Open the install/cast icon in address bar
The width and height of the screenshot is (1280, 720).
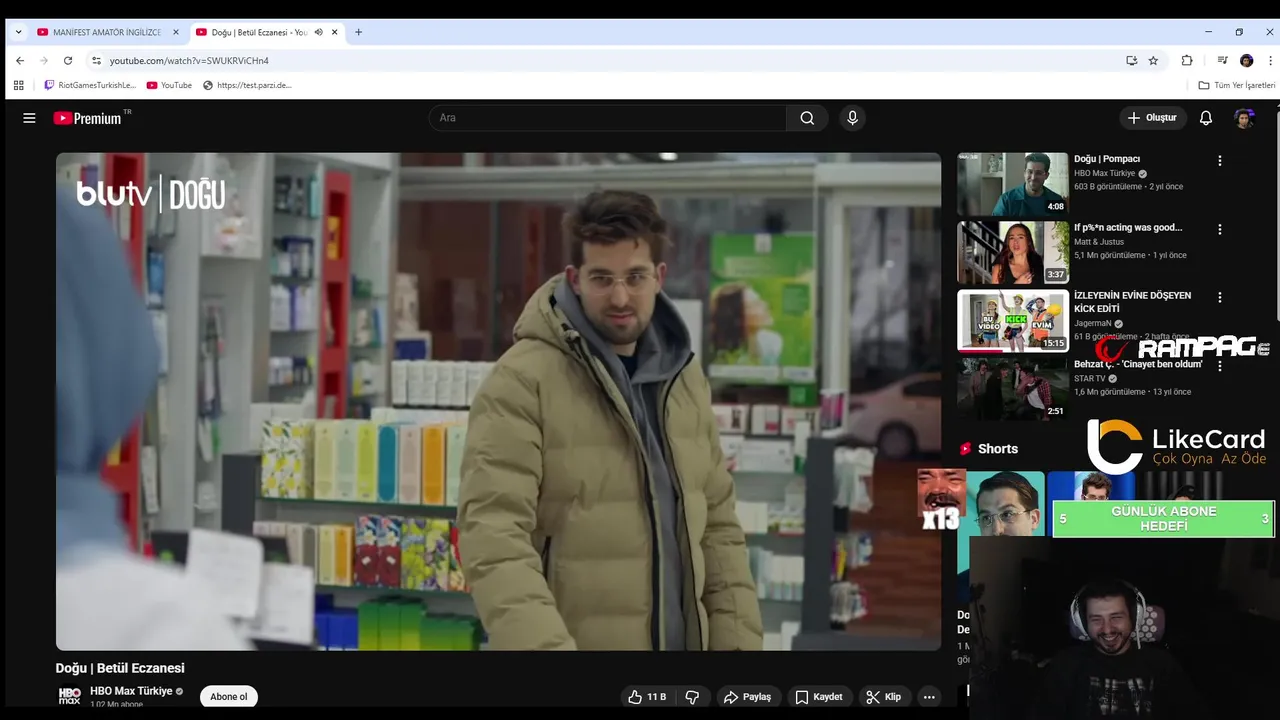click(x=1131, y=60)
